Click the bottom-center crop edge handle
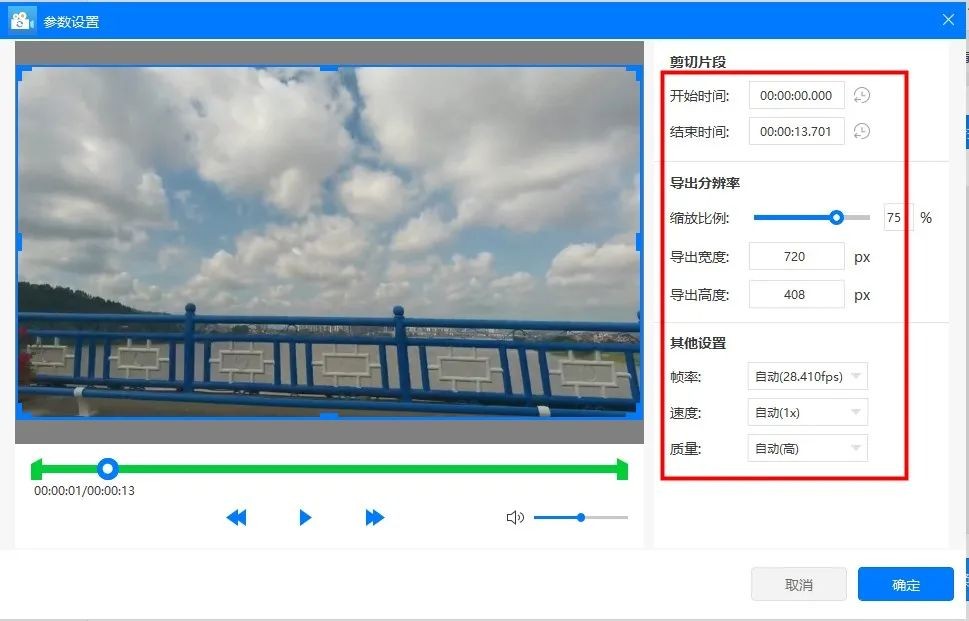The width and height of the screenshot is (969, 621). coord(329,416)
